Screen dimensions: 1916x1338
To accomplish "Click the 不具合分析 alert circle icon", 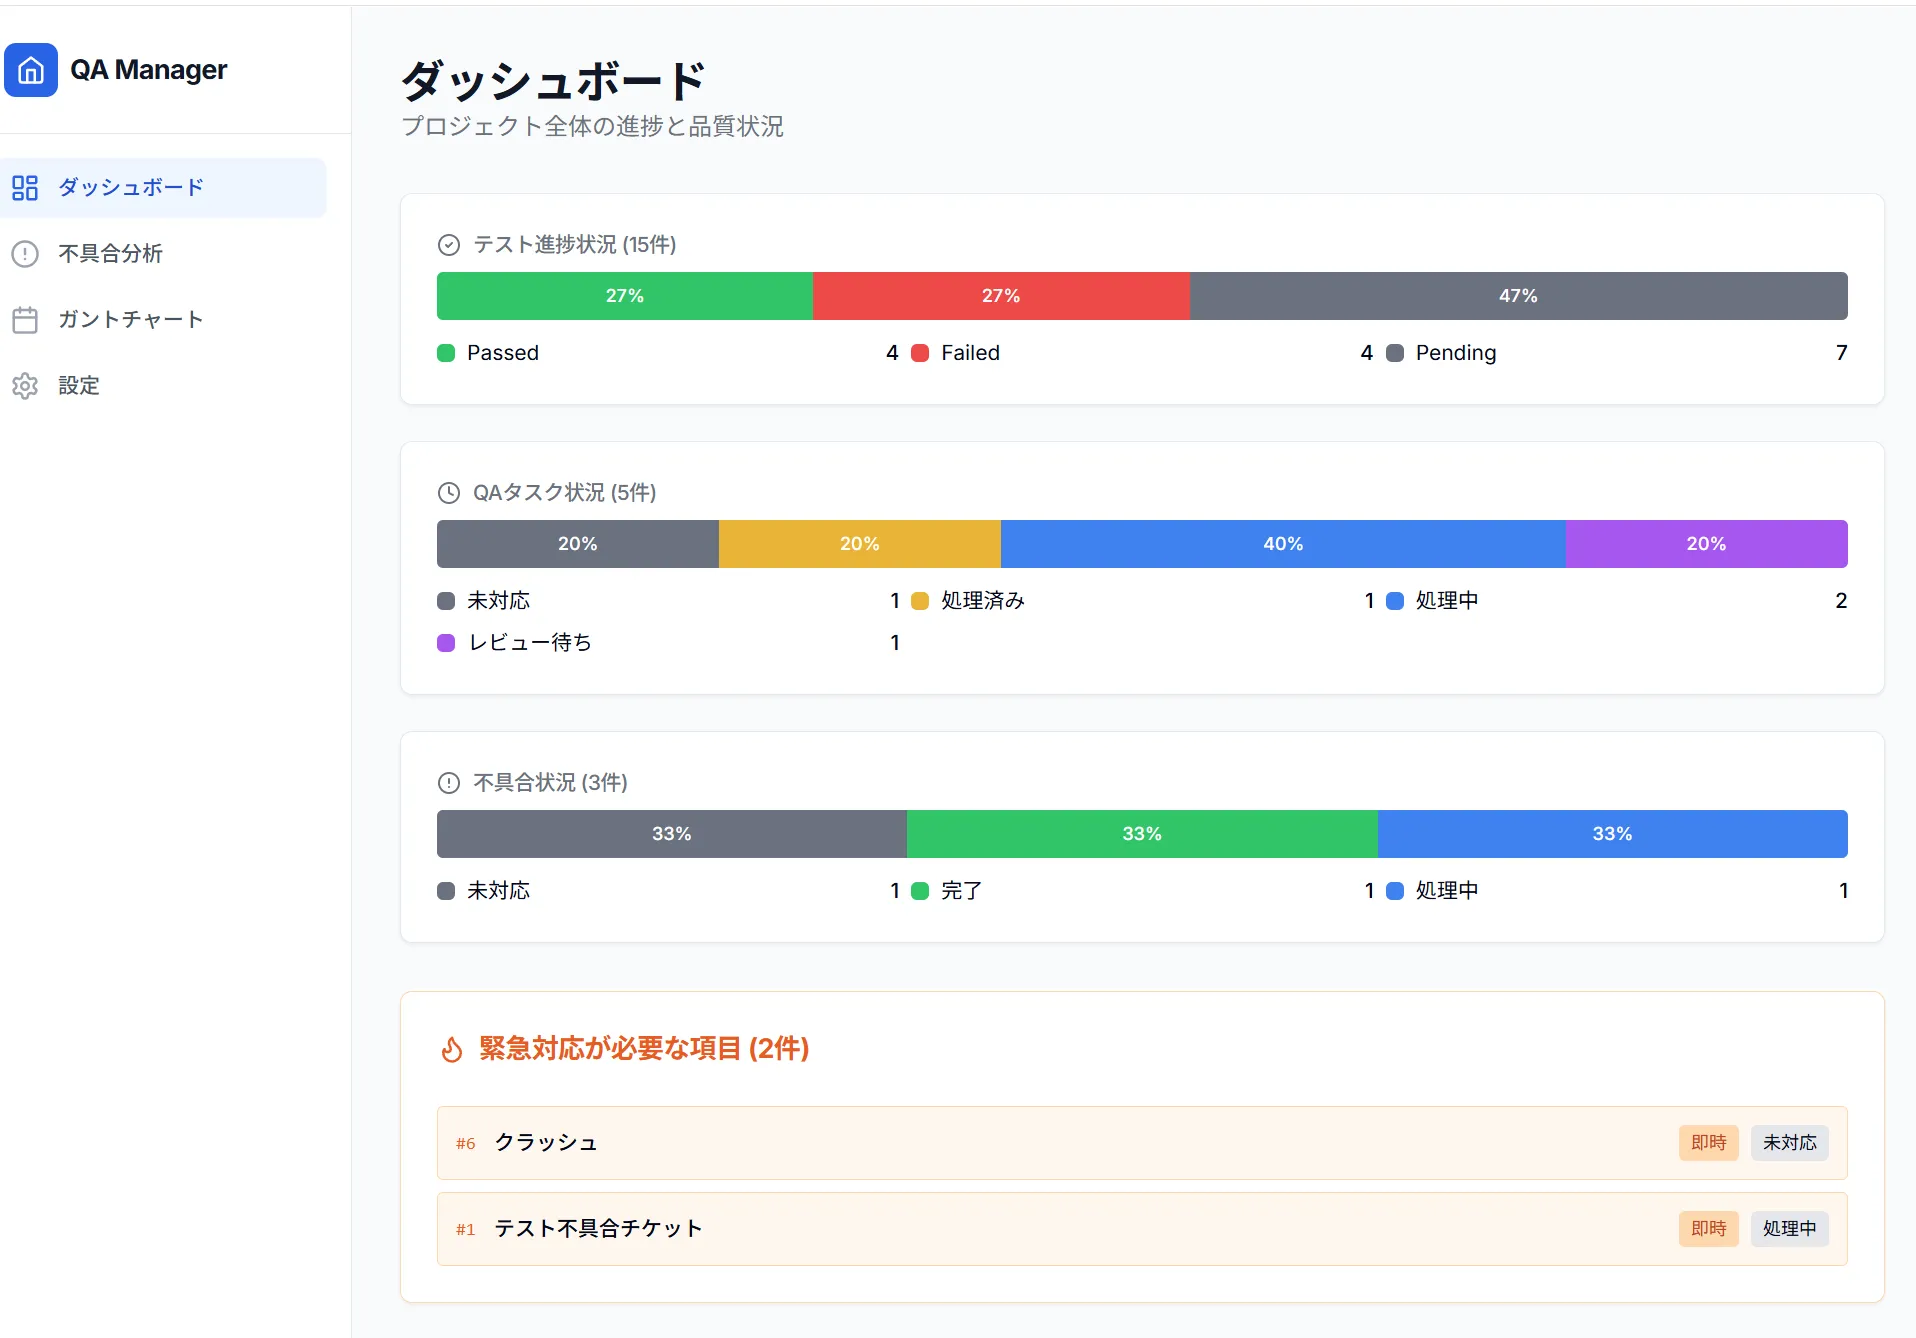I will pos(25,254).
